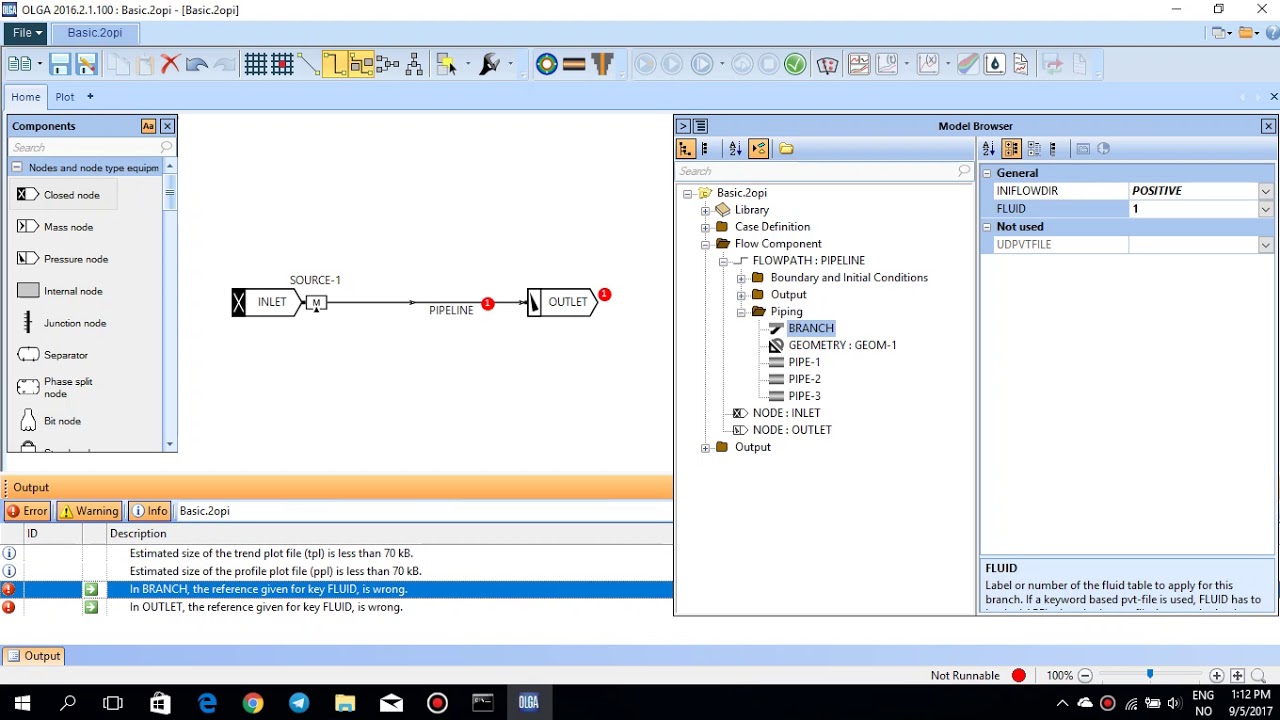This screenshot has width=1280, height=720.
Task: Click the green verify checkmark icon
Action: coord(795,65)
